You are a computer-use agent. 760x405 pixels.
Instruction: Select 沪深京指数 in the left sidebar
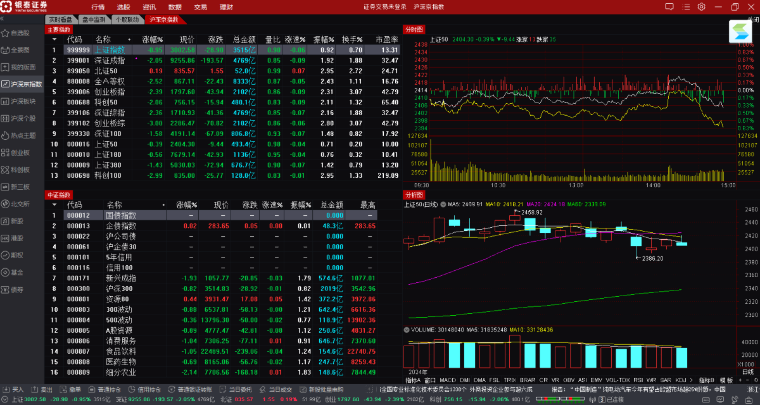coord(22,84)
